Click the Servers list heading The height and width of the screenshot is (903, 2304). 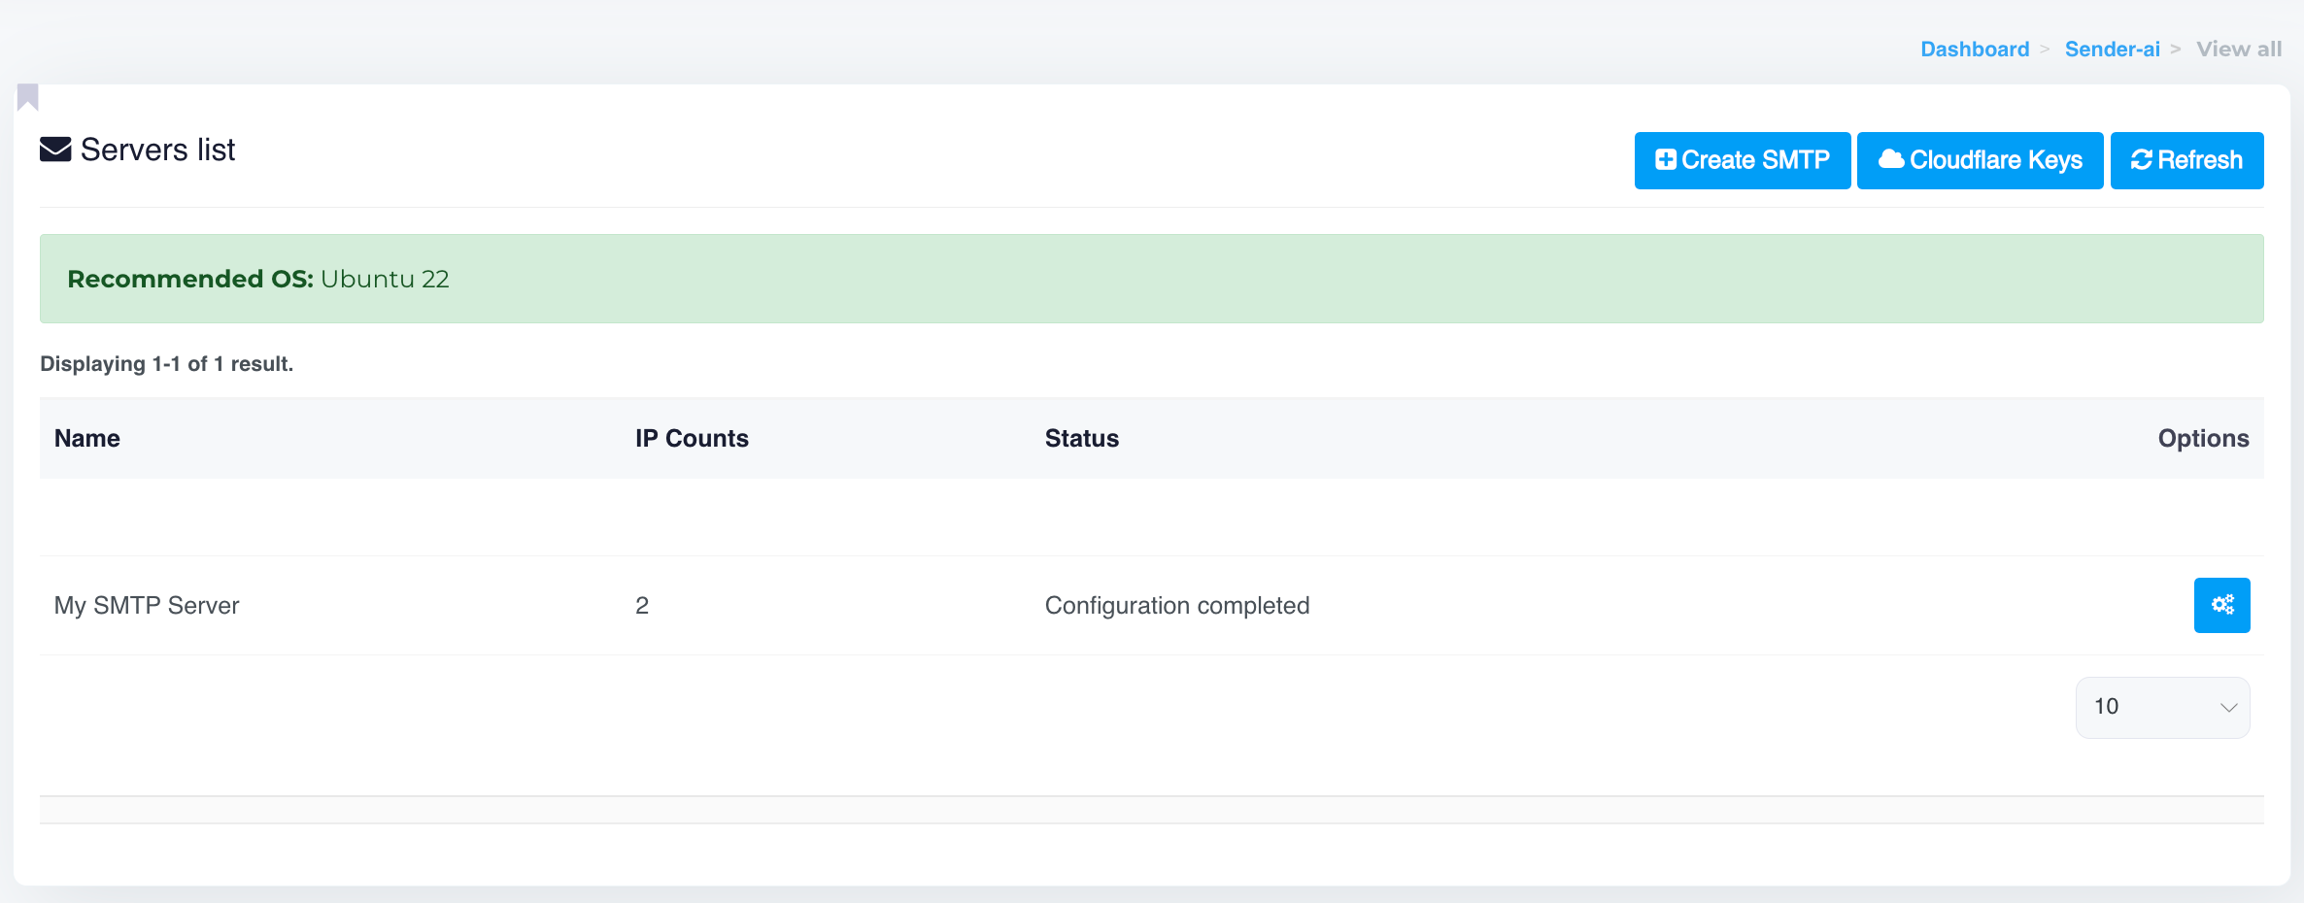tap(157, 150)
